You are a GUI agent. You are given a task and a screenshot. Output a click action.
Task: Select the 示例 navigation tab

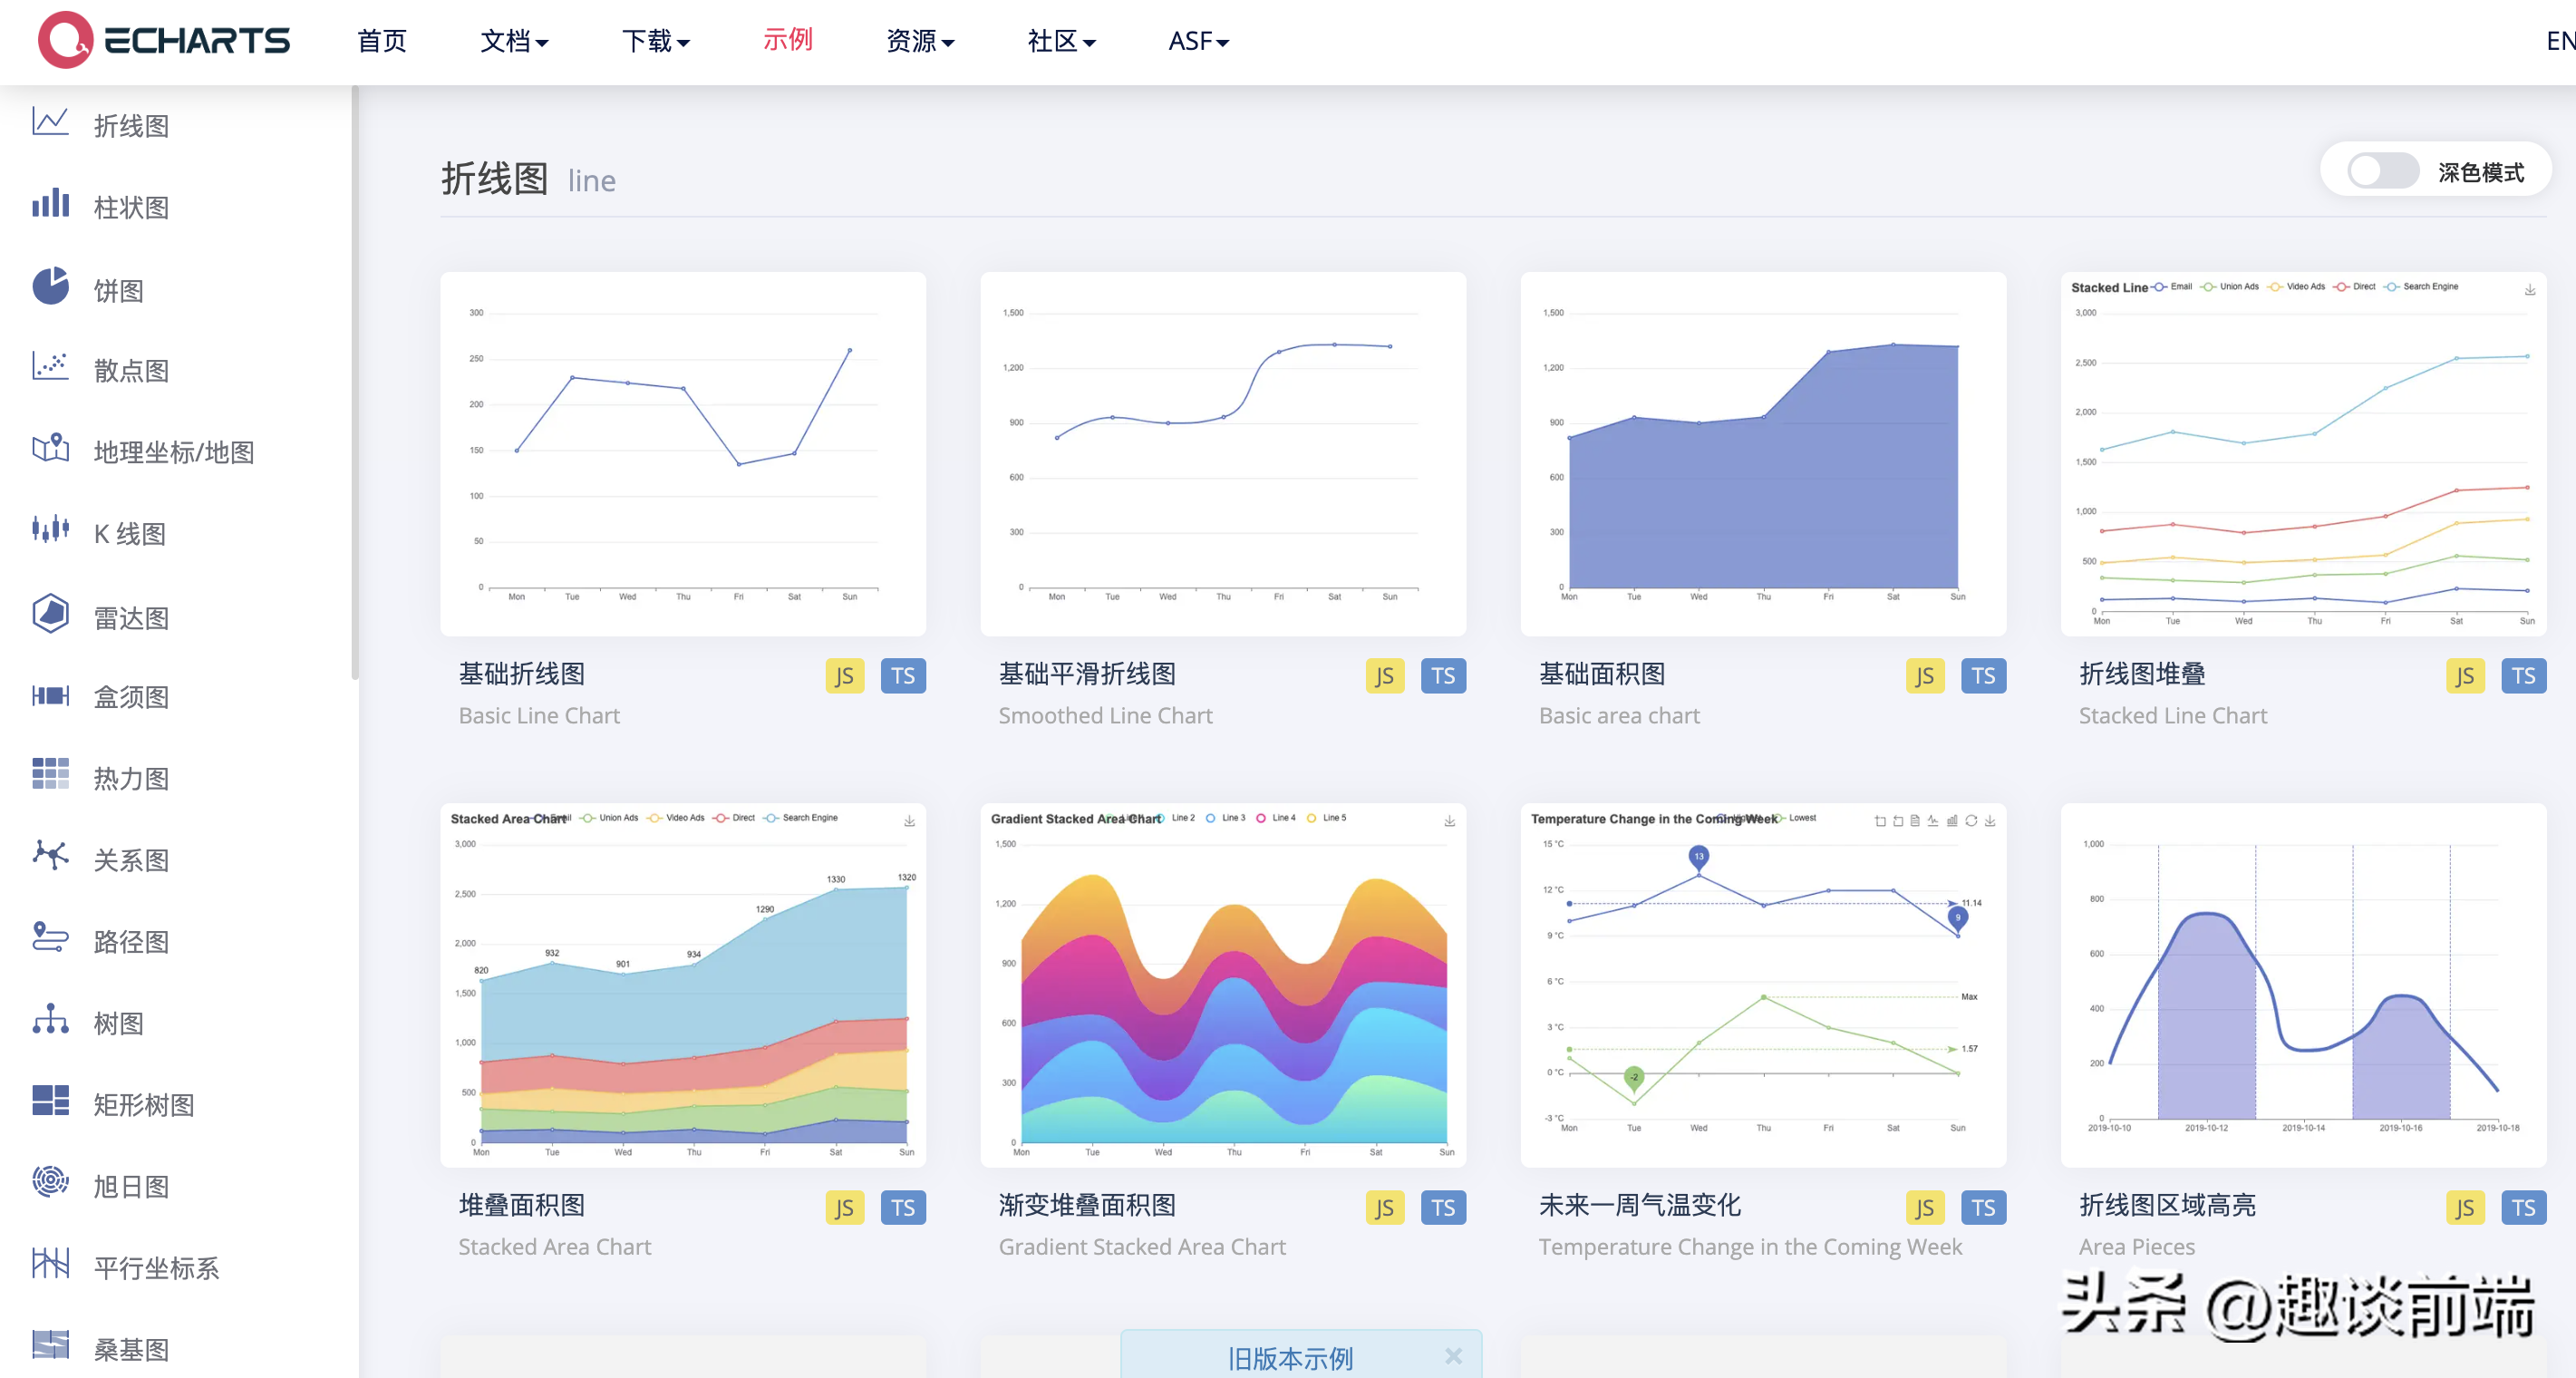point(787,40)
